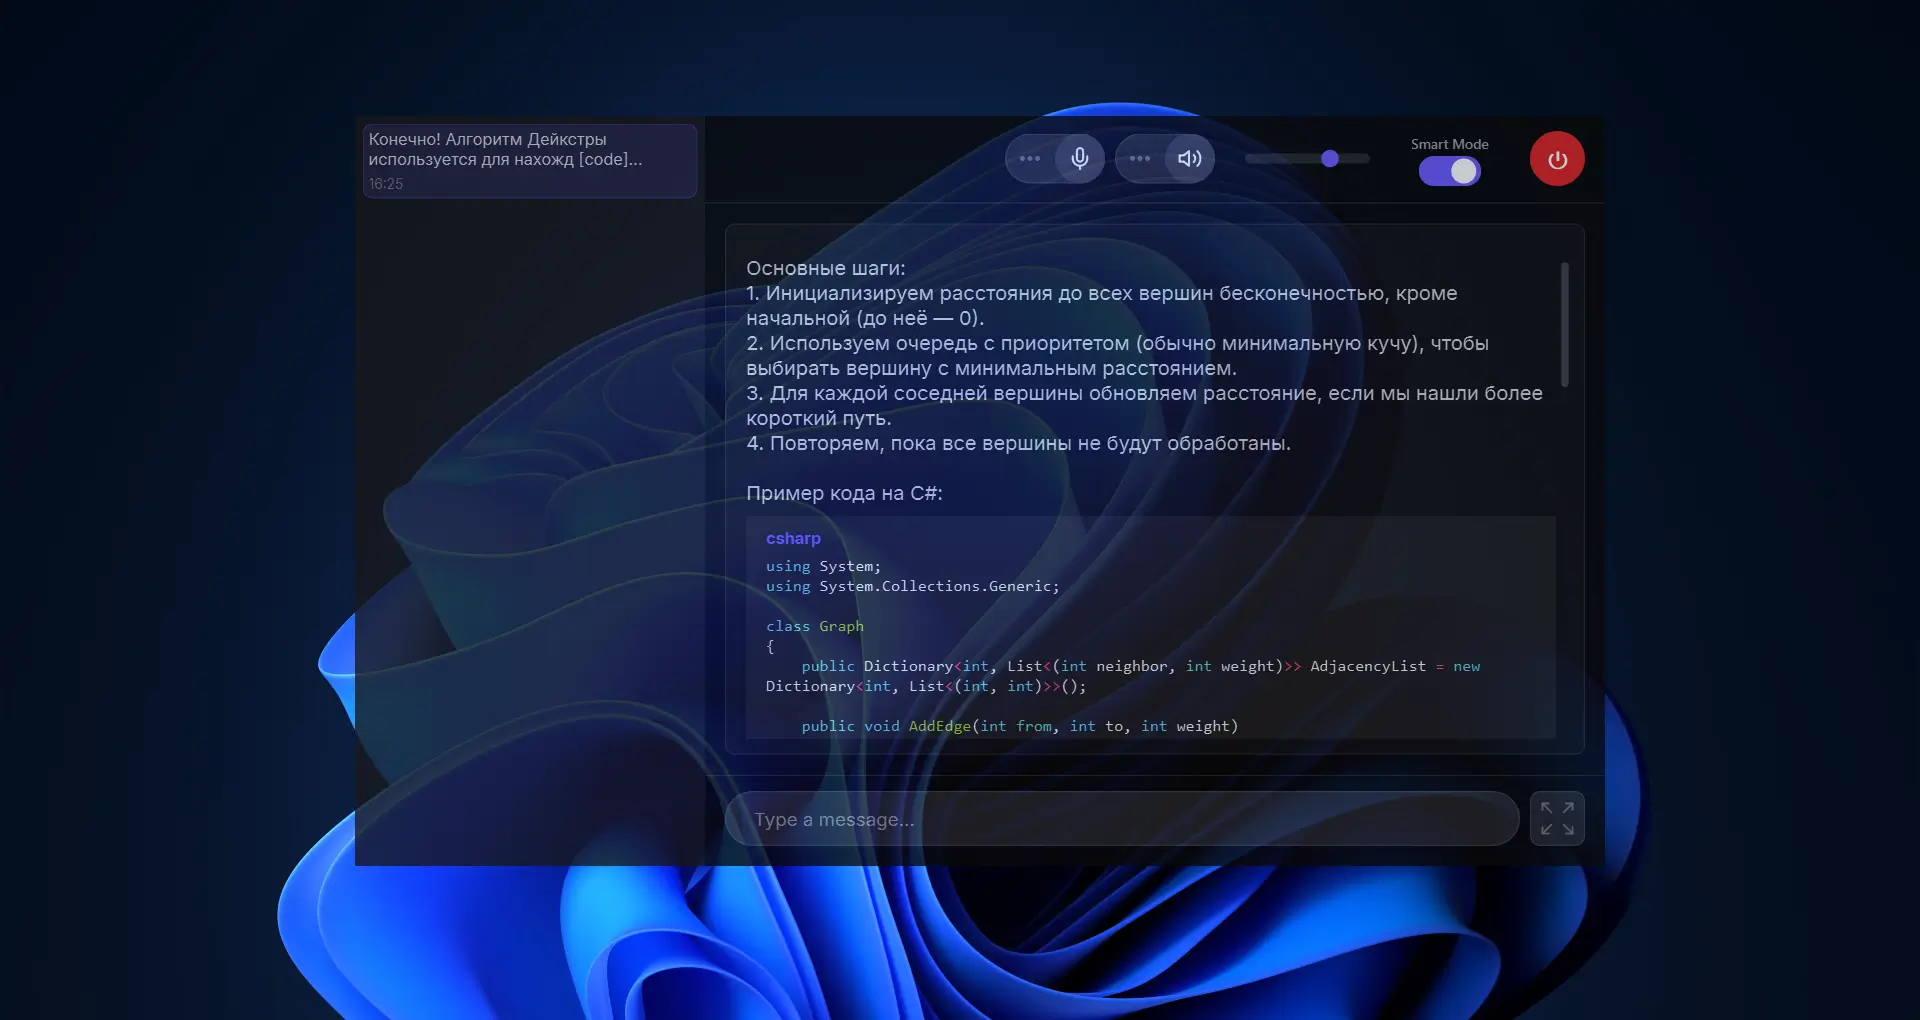
Task: Set the volume slider to maximum
Action: point(1366,158)
